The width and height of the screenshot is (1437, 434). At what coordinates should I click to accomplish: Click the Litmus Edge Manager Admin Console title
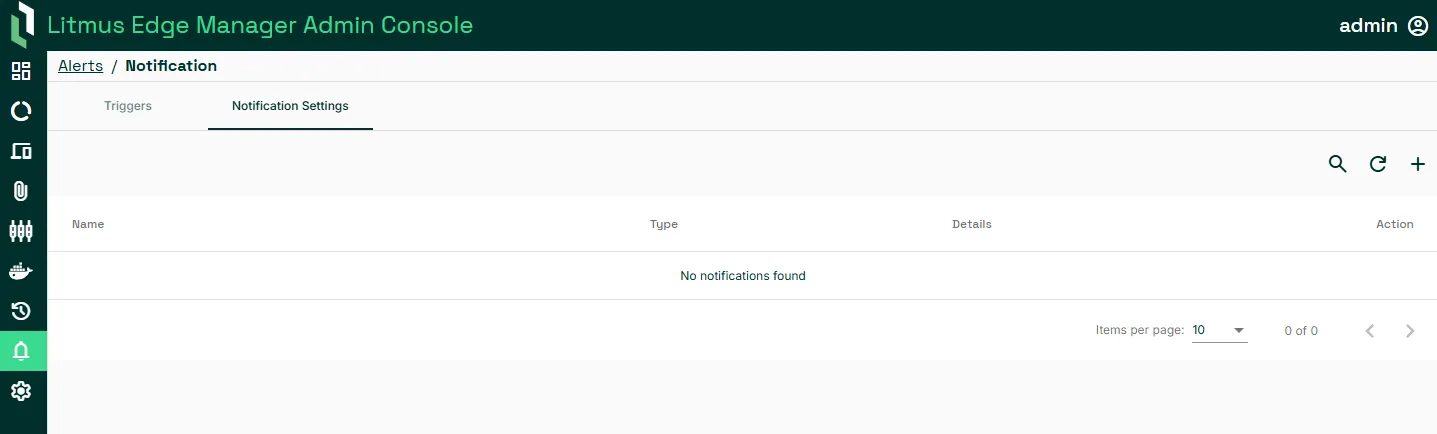coord(260,26)
